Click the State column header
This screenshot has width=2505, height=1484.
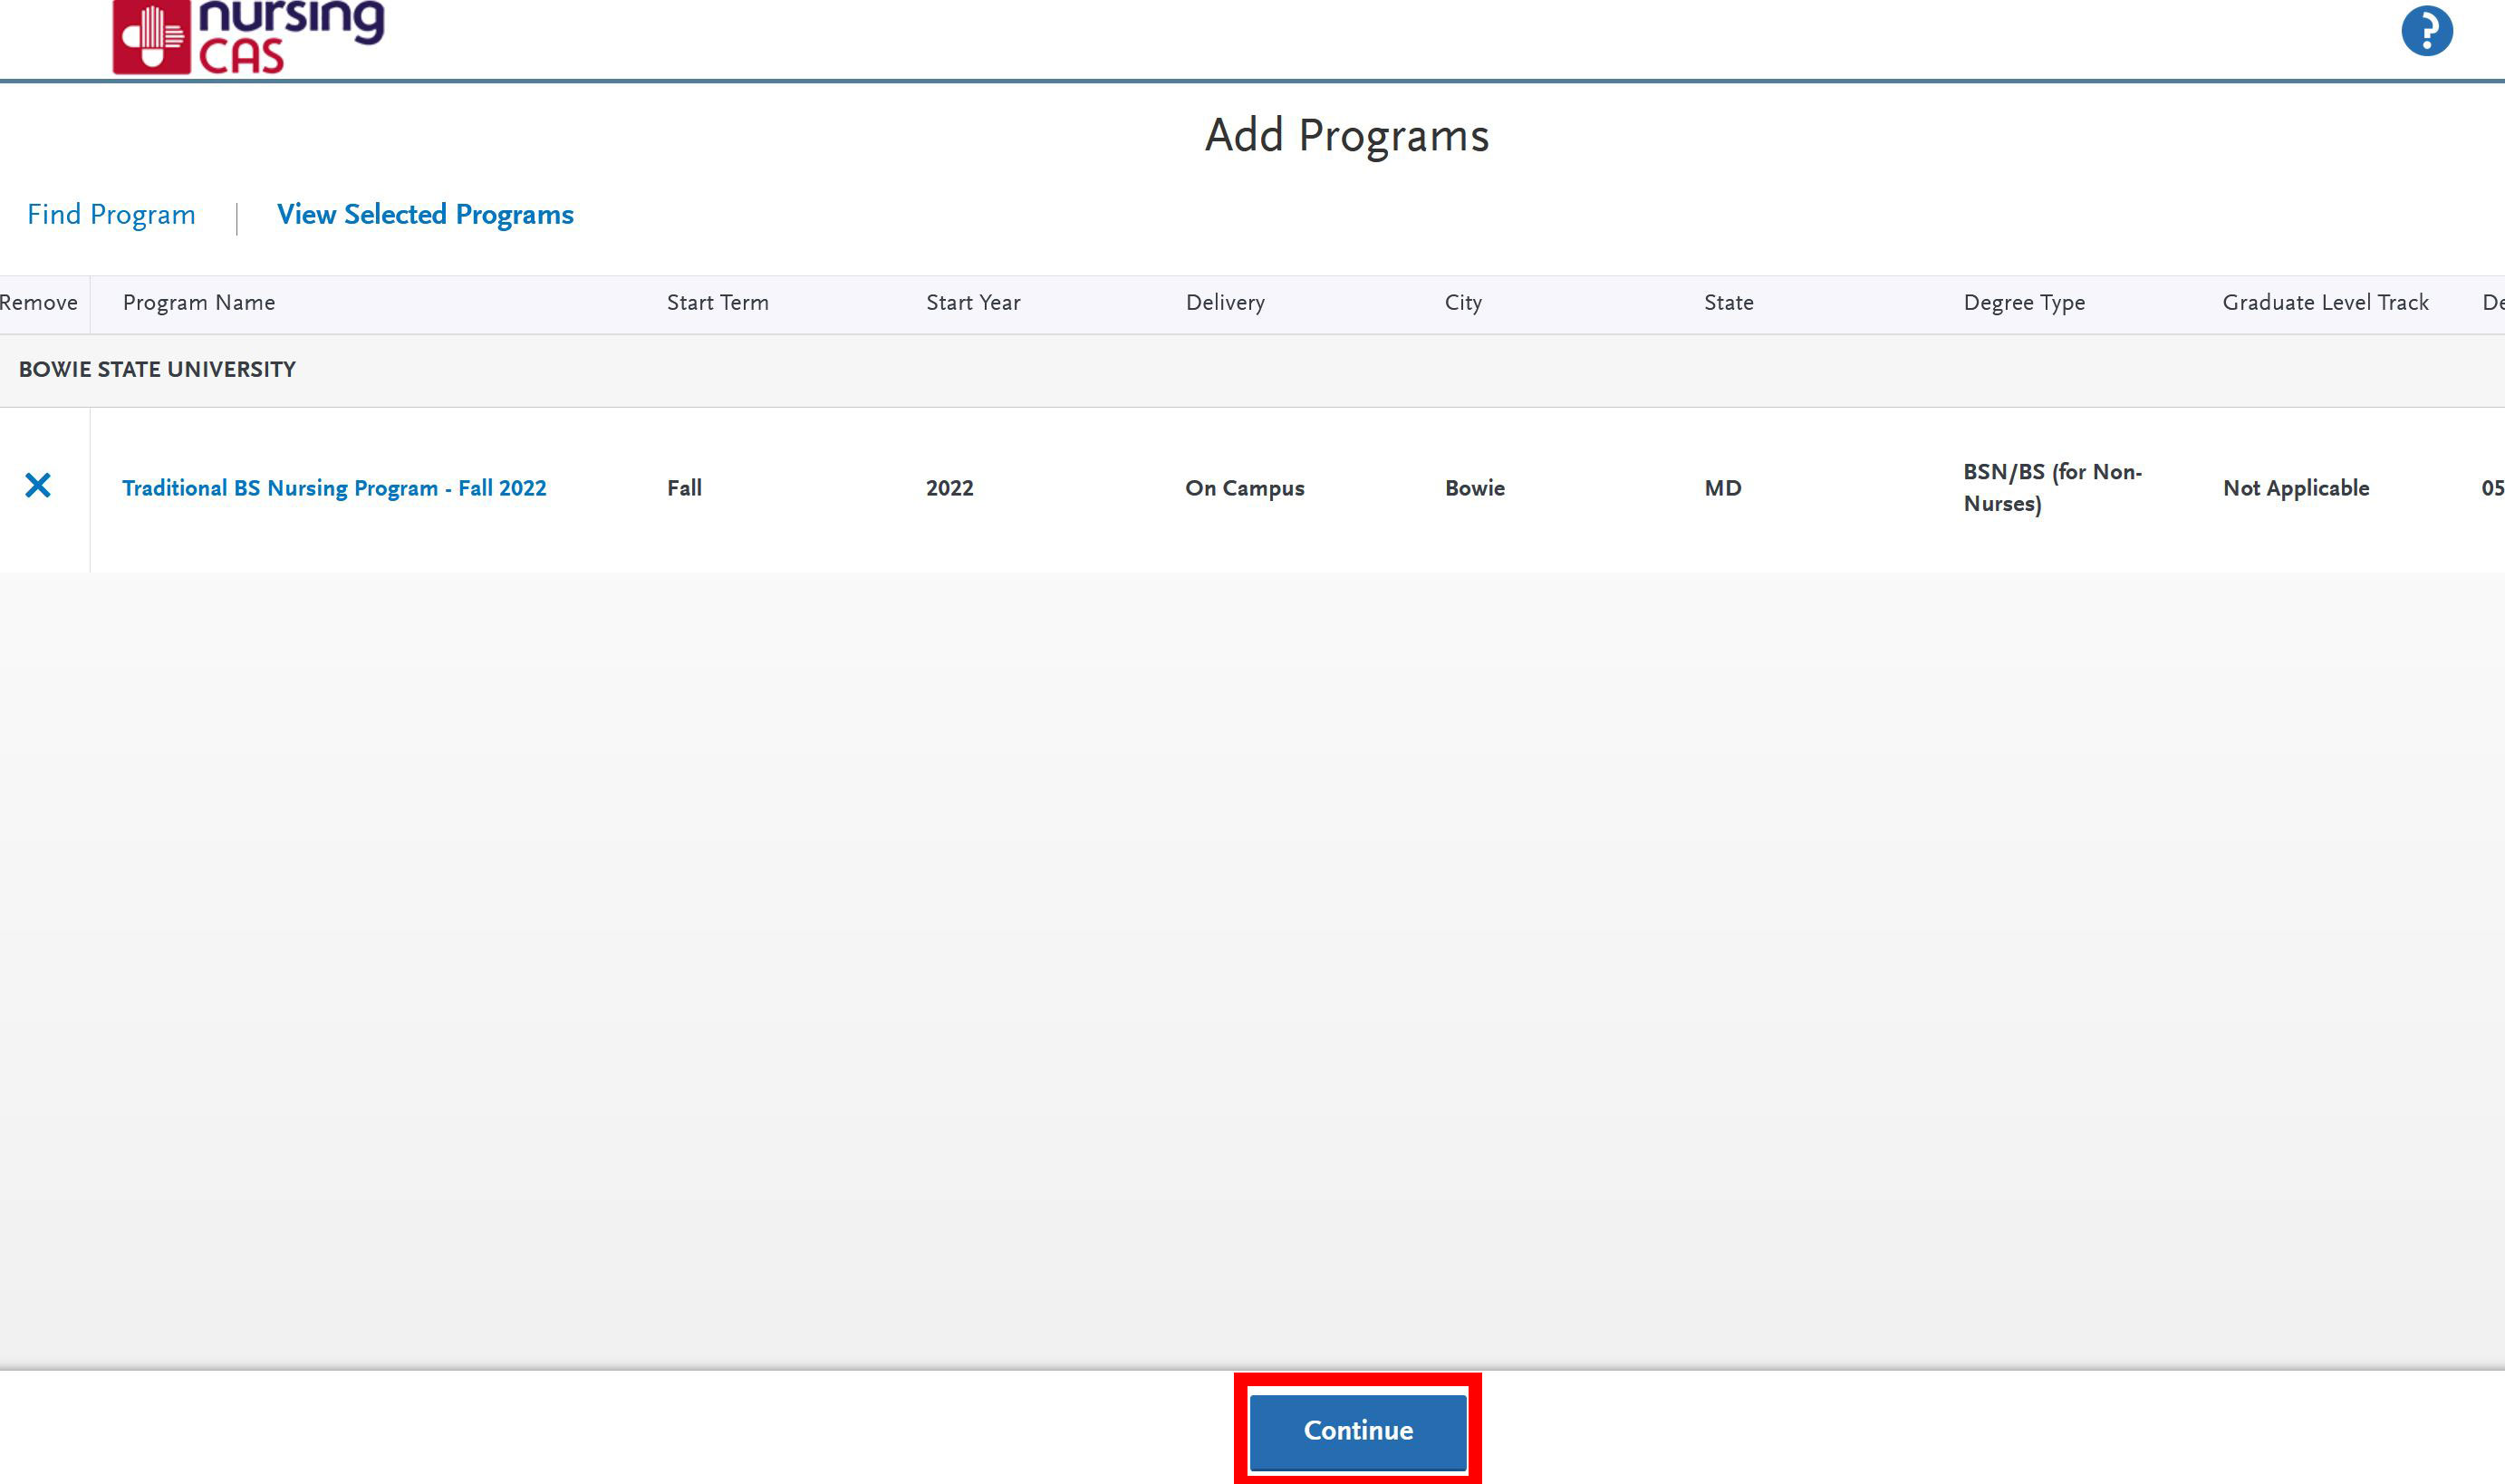click(1728, 303)
